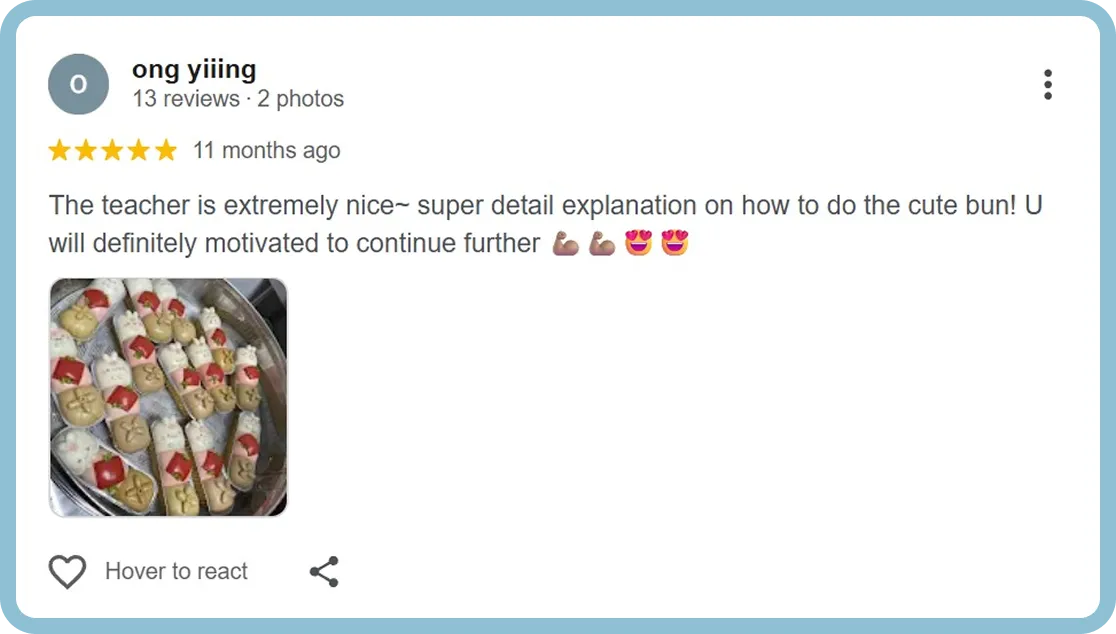The image size is (1116, 634).
Task: Click the '11 months ago' timestamp
Action: click(x=267, y=151)
